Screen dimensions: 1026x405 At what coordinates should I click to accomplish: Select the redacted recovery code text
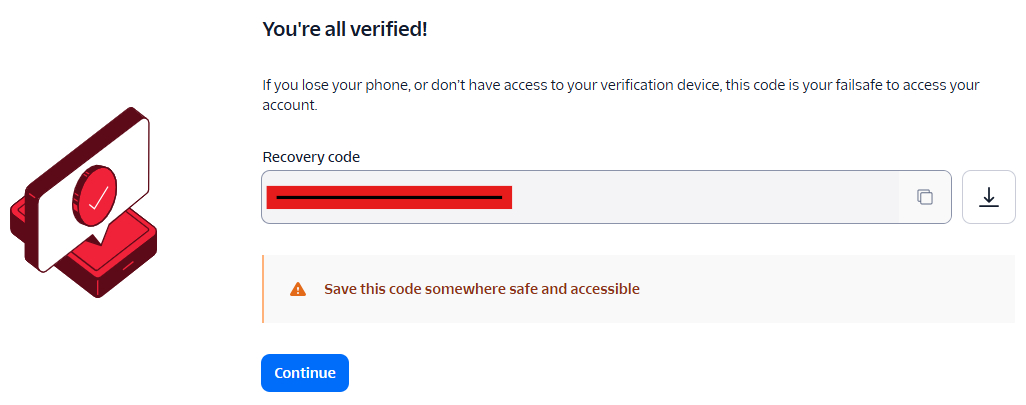click(x=389, y=197)
